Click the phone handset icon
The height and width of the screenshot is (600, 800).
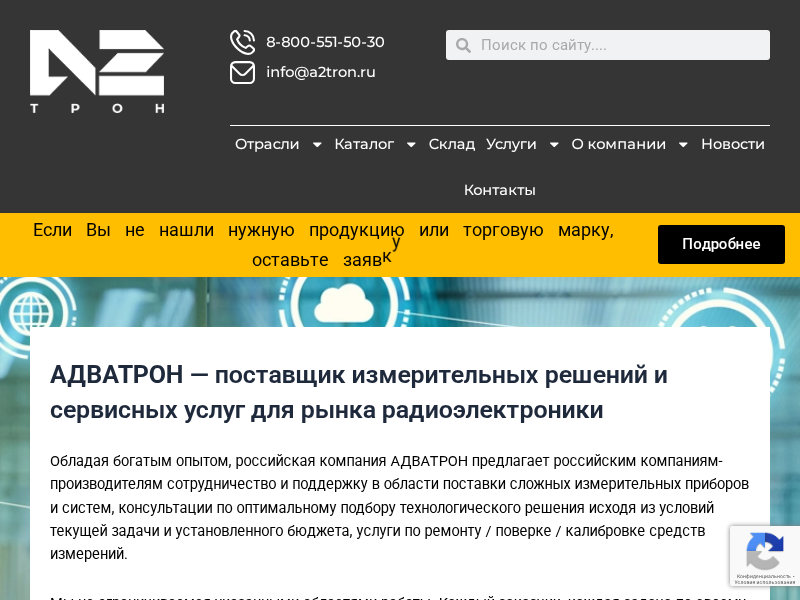pos(242,42)
